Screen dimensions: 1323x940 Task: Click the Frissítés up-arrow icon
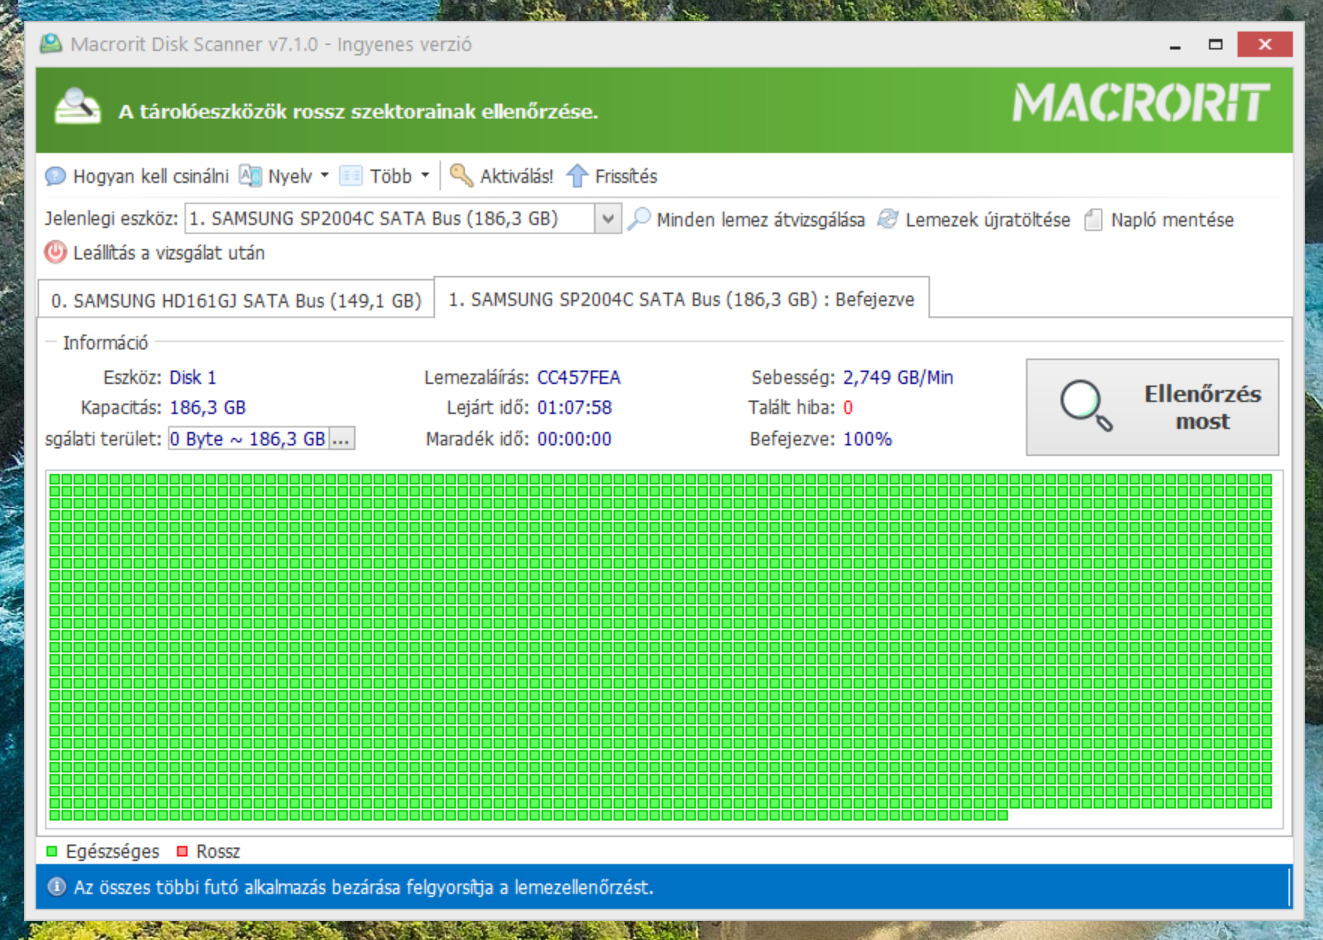tap(577, 176)
